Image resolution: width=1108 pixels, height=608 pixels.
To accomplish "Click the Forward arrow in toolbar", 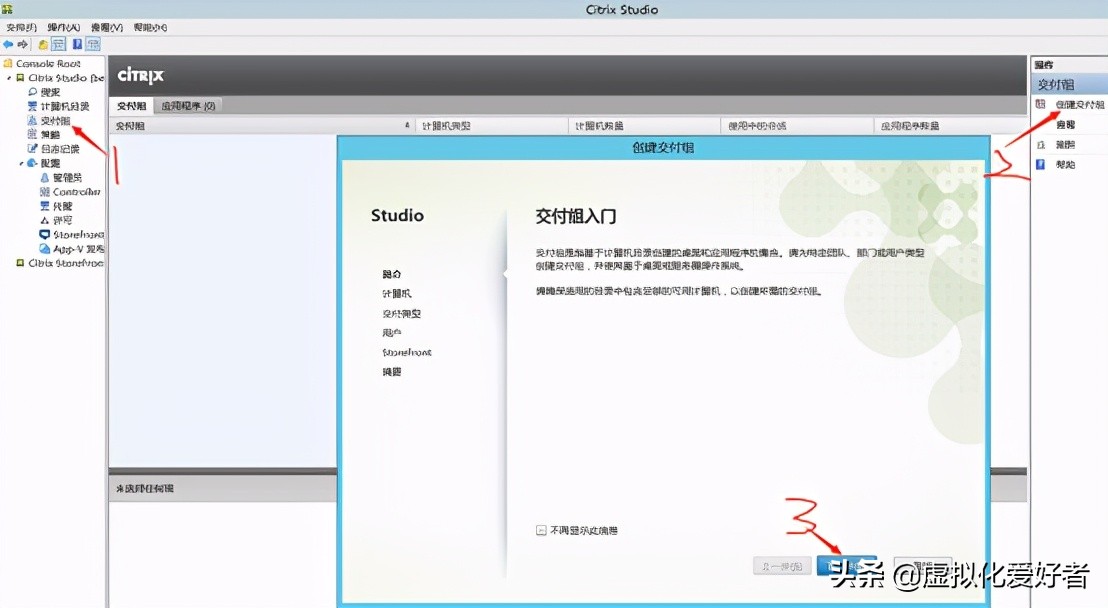I will tap(23, 44).
